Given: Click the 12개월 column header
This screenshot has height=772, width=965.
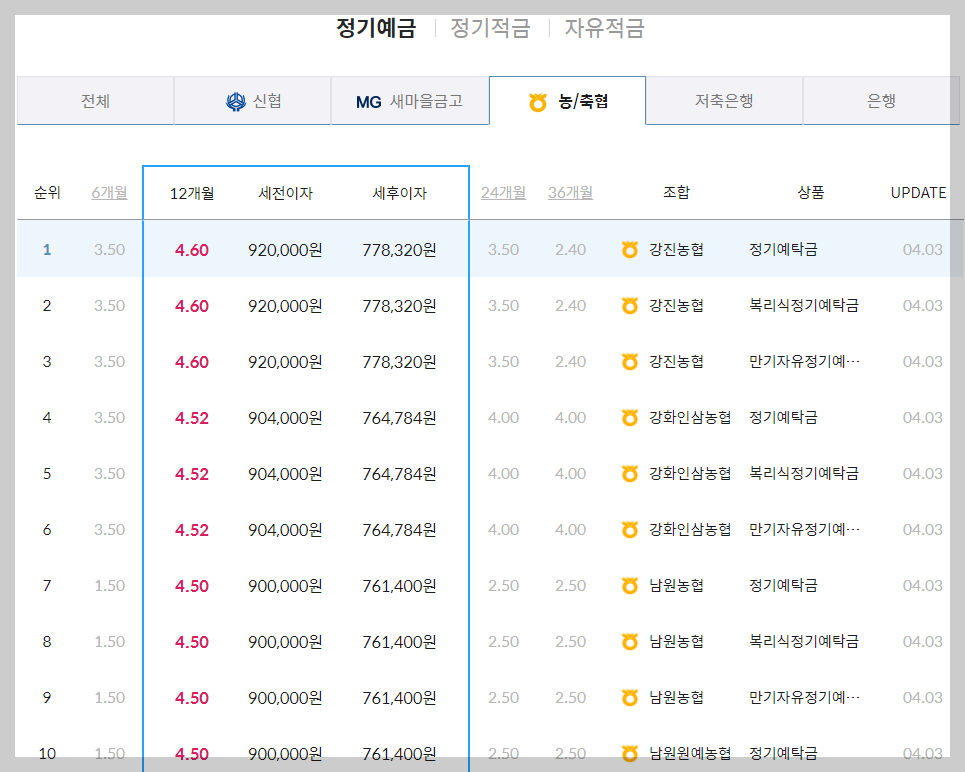Looking at the screenshot, I should tap(192, 193).
